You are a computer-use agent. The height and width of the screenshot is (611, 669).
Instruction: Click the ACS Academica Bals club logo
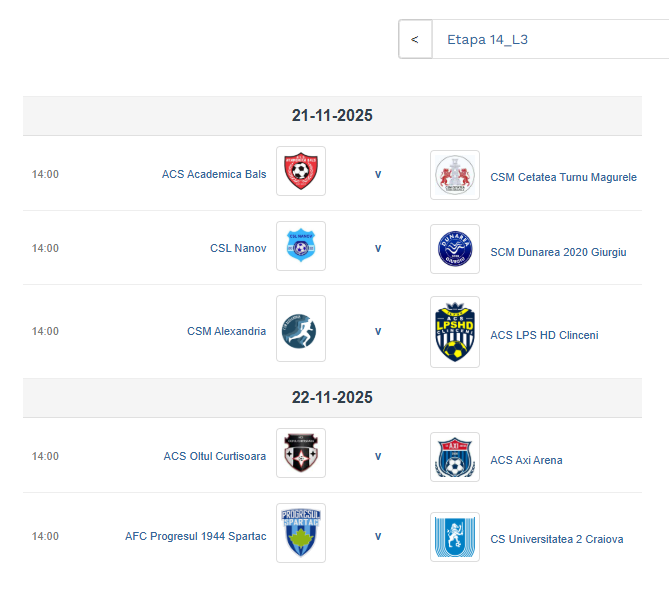point(300,172)
